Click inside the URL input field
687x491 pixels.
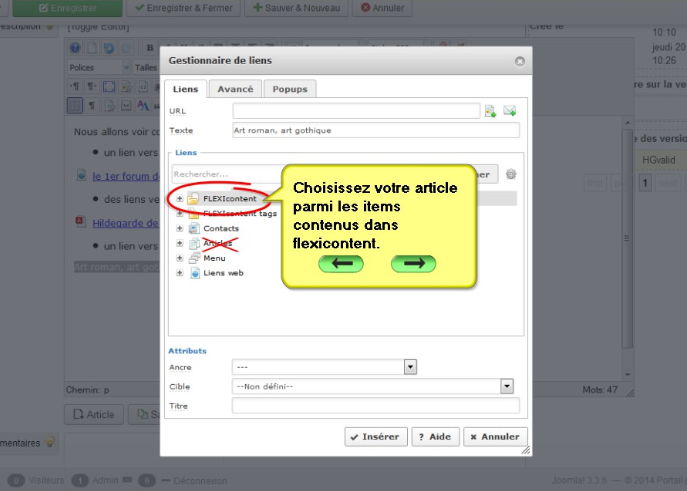[x=356, y=111]
